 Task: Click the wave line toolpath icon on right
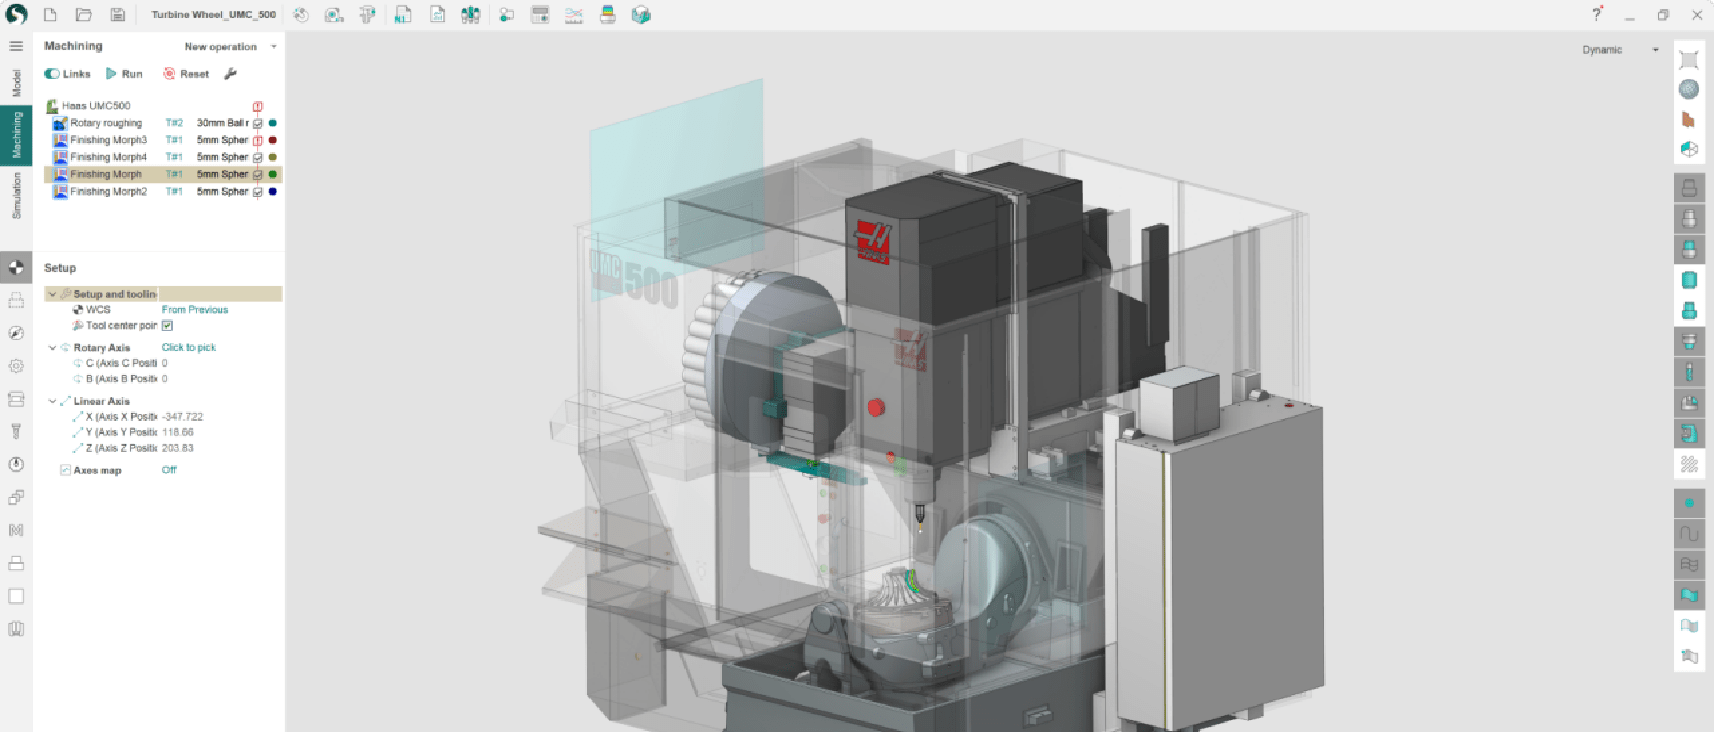click(x=1689, y=534)
